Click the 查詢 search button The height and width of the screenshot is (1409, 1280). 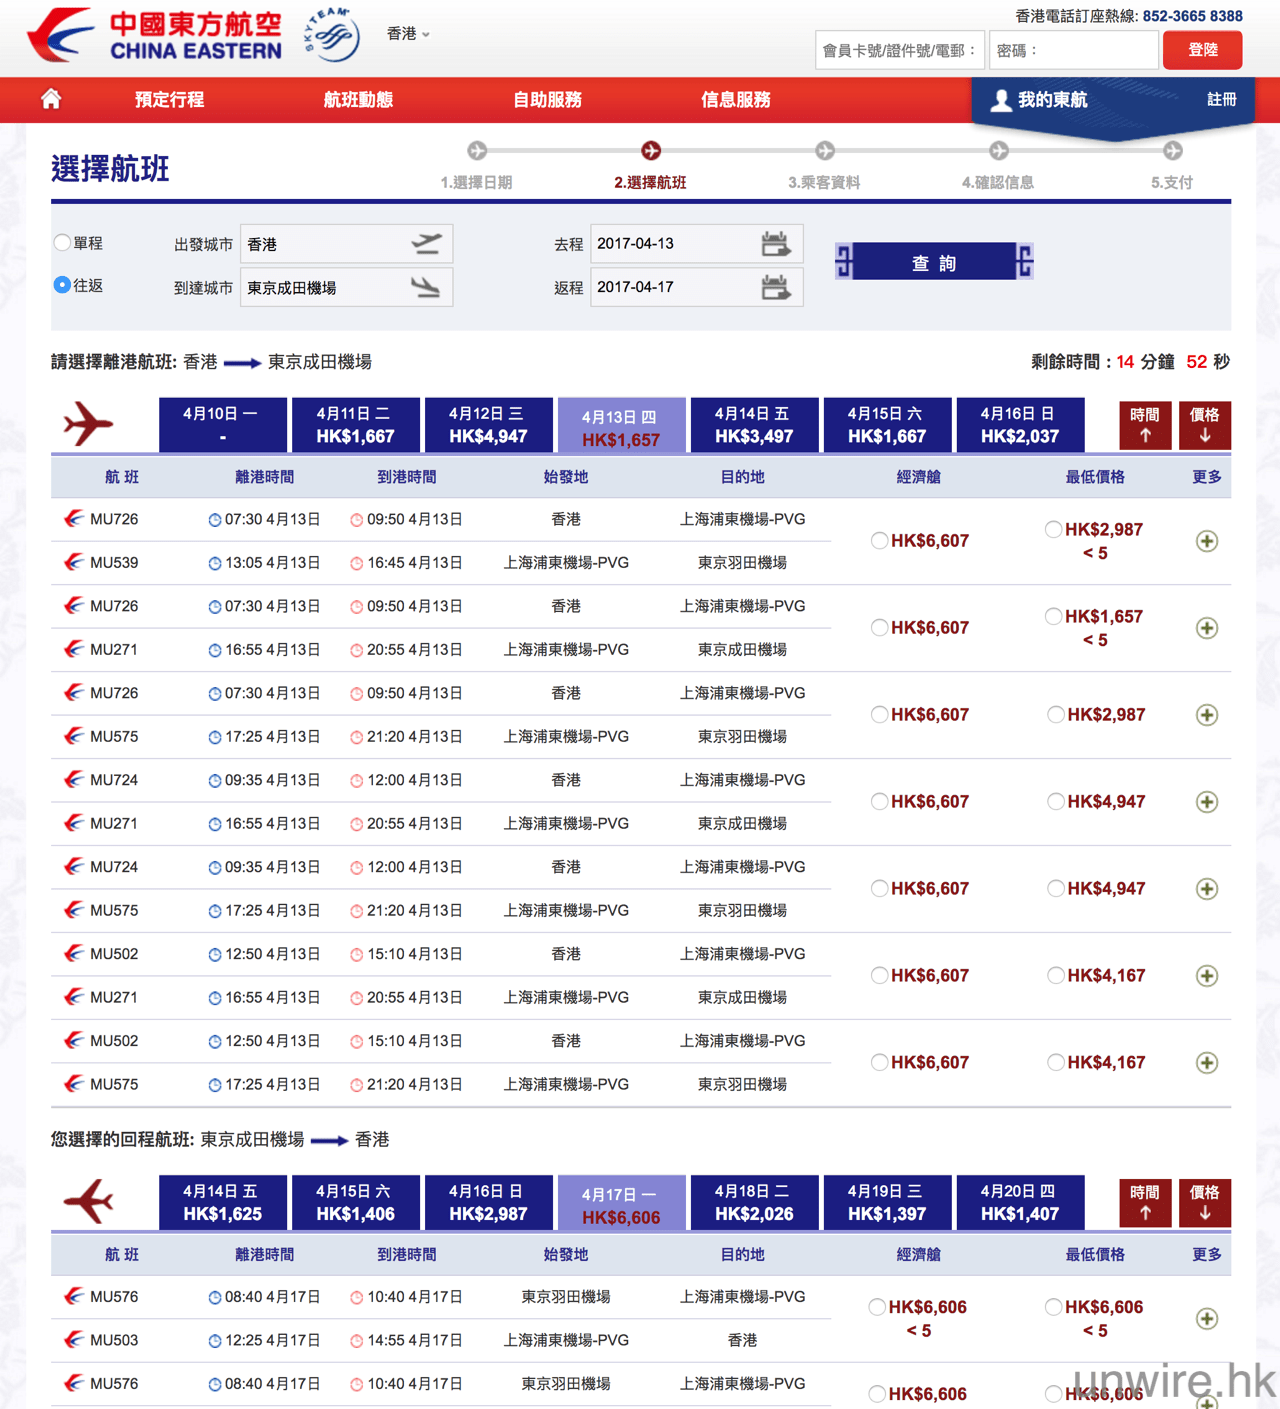coord(934,263)
